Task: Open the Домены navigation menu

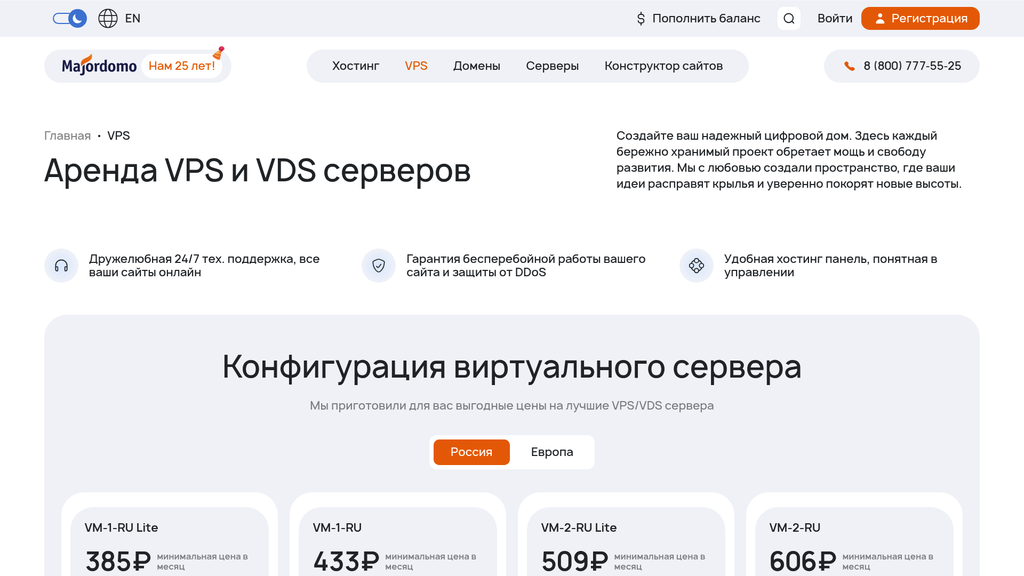Action: pyautogui.click(x=477, y=65)
